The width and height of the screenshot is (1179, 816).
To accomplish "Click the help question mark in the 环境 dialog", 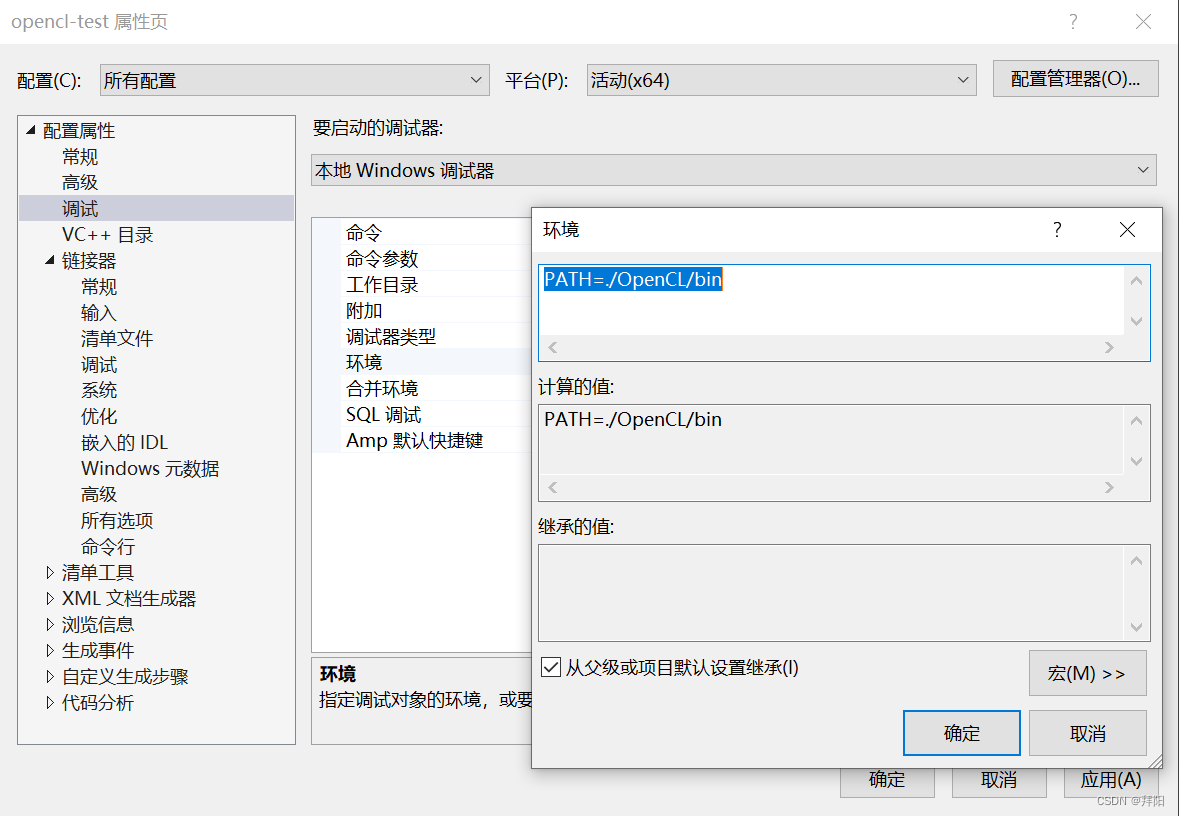I will pos(1056,230).
